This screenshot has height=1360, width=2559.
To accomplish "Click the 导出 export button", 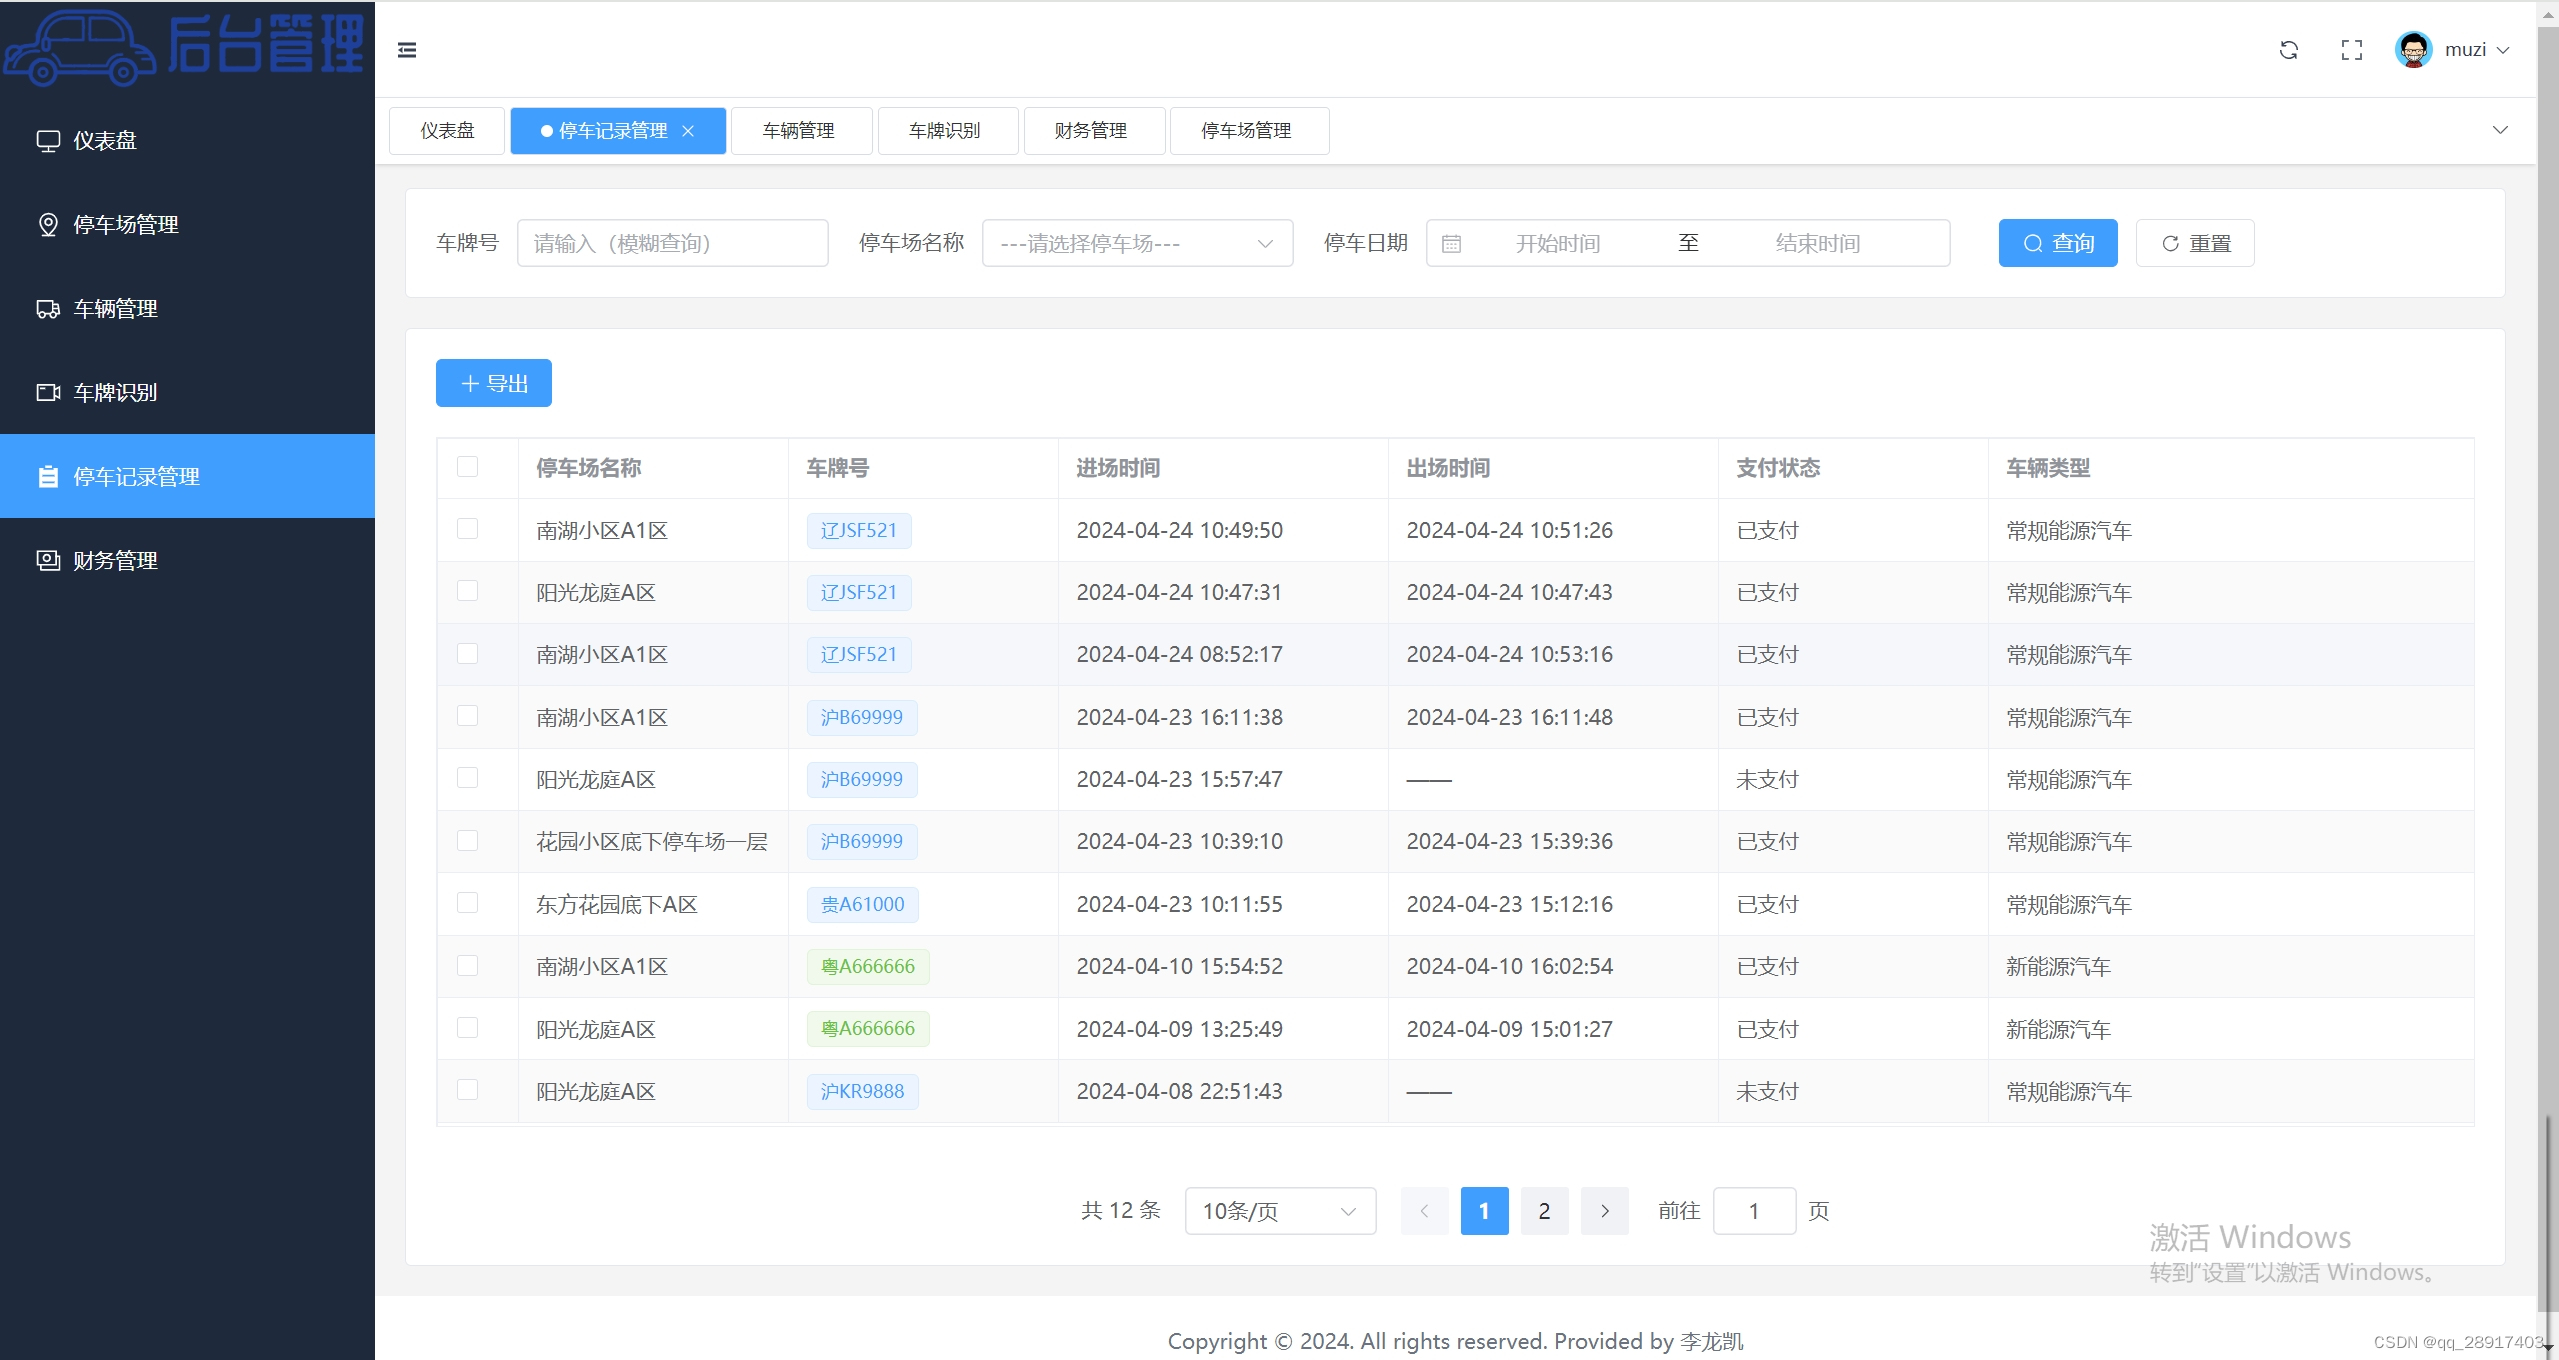I will coord(493,383).
